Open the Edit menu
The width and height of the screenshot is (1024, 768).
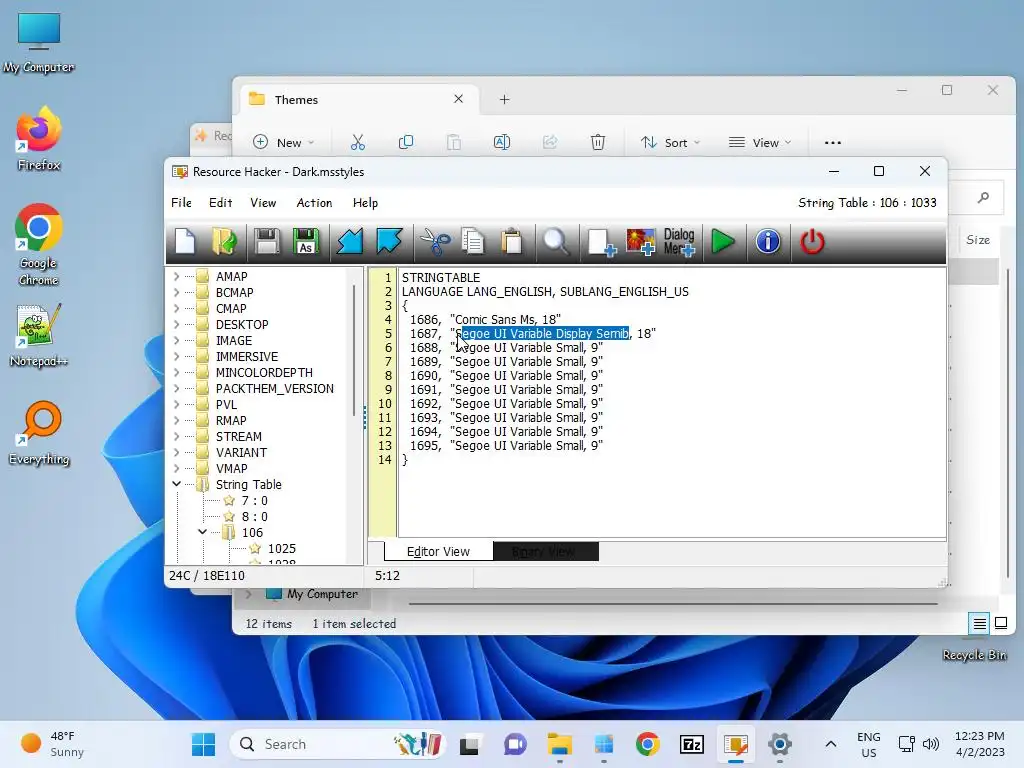[x=221, y=203]
